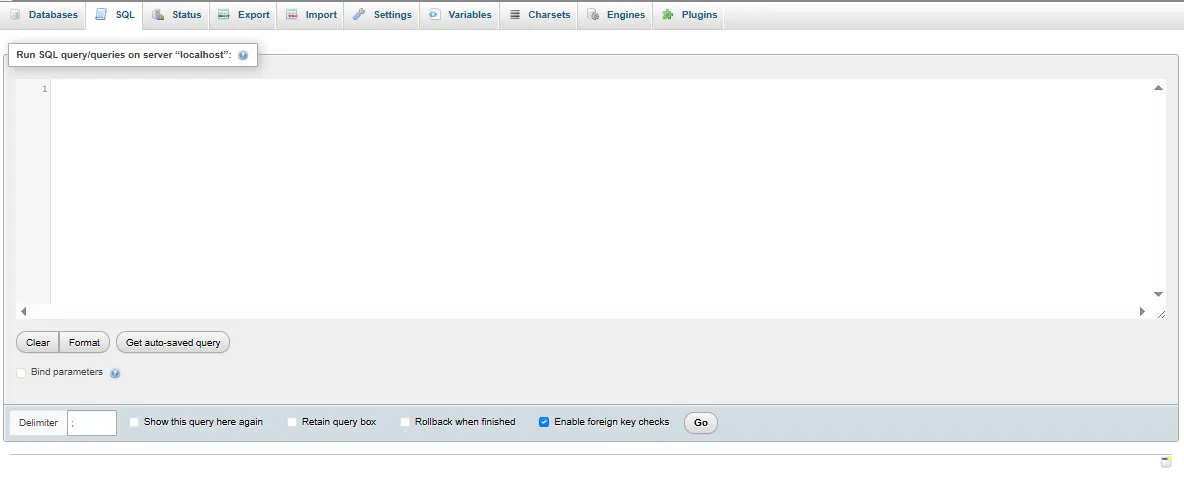Image resolution: width=1184 pixels, height=479 pixels.
Task: Click the Settings wrench icon
Action: point(359,15)
